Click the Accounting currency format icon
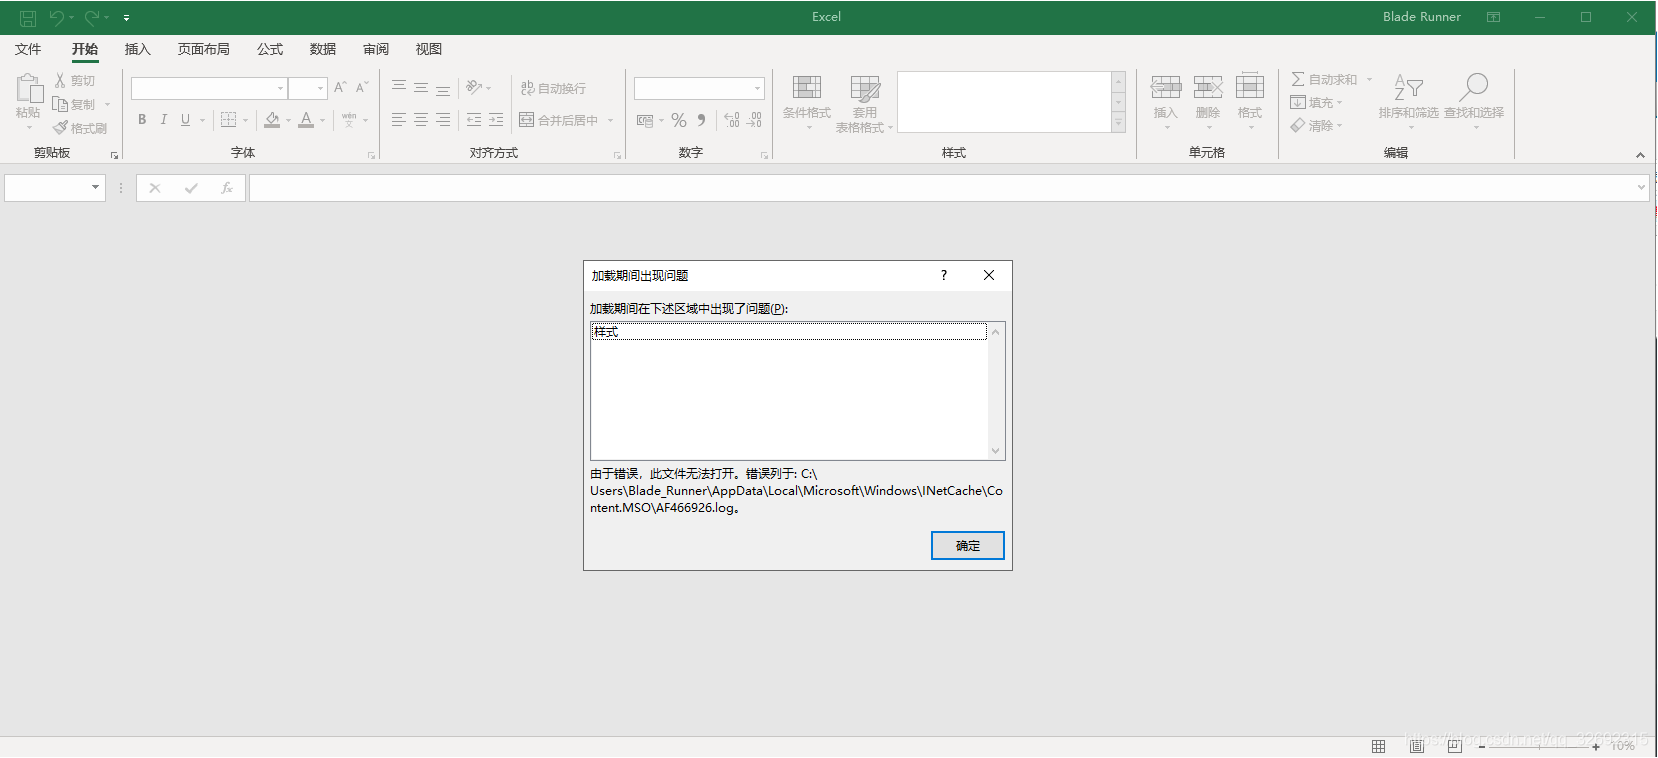 coord(645,120)
